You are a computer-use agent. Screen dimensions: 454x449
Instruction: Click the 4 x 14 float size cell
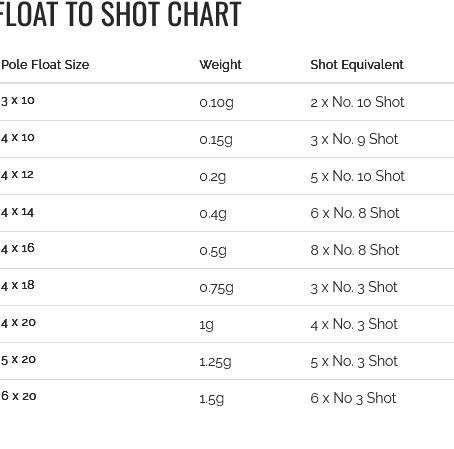18,212
